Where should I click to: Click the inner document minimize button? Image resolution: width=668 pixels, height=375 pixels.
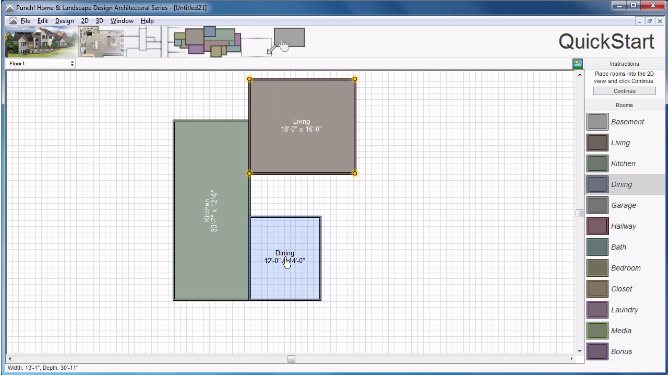(639, 20)
